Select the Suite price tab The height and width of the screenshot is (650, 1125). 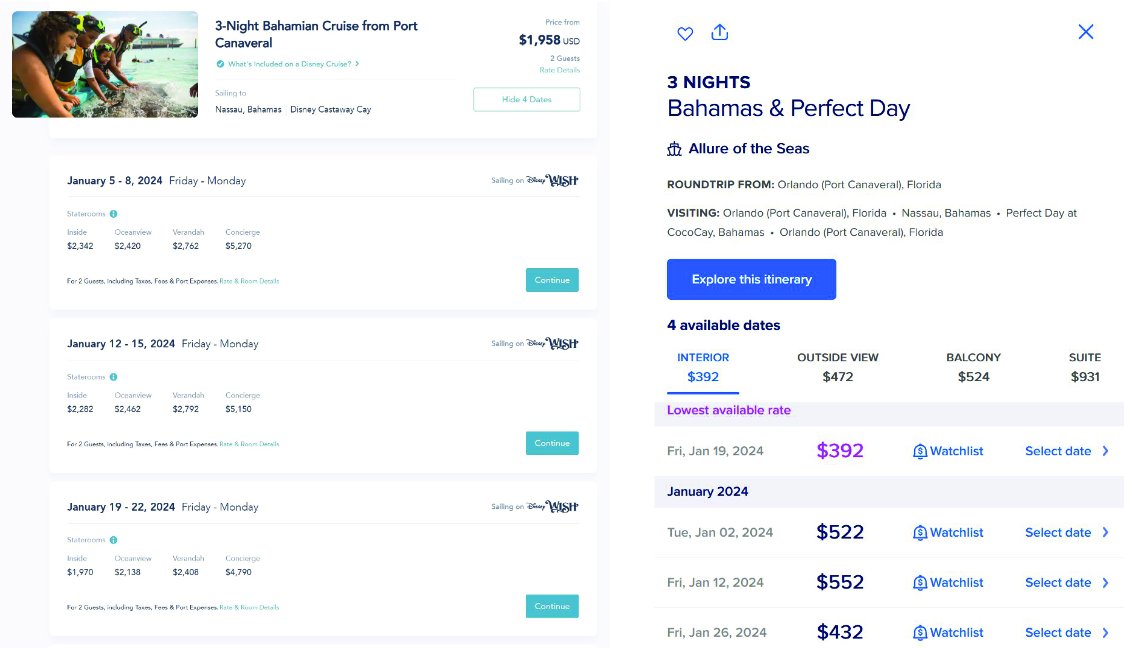1084,367
